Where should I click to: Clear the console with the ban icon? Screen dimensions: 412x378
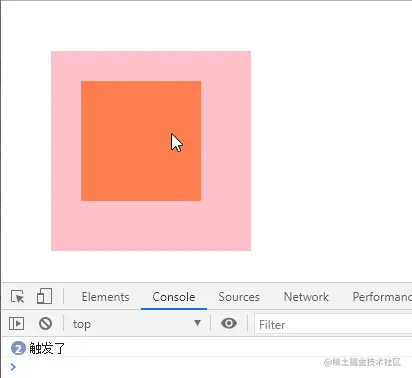45,323
